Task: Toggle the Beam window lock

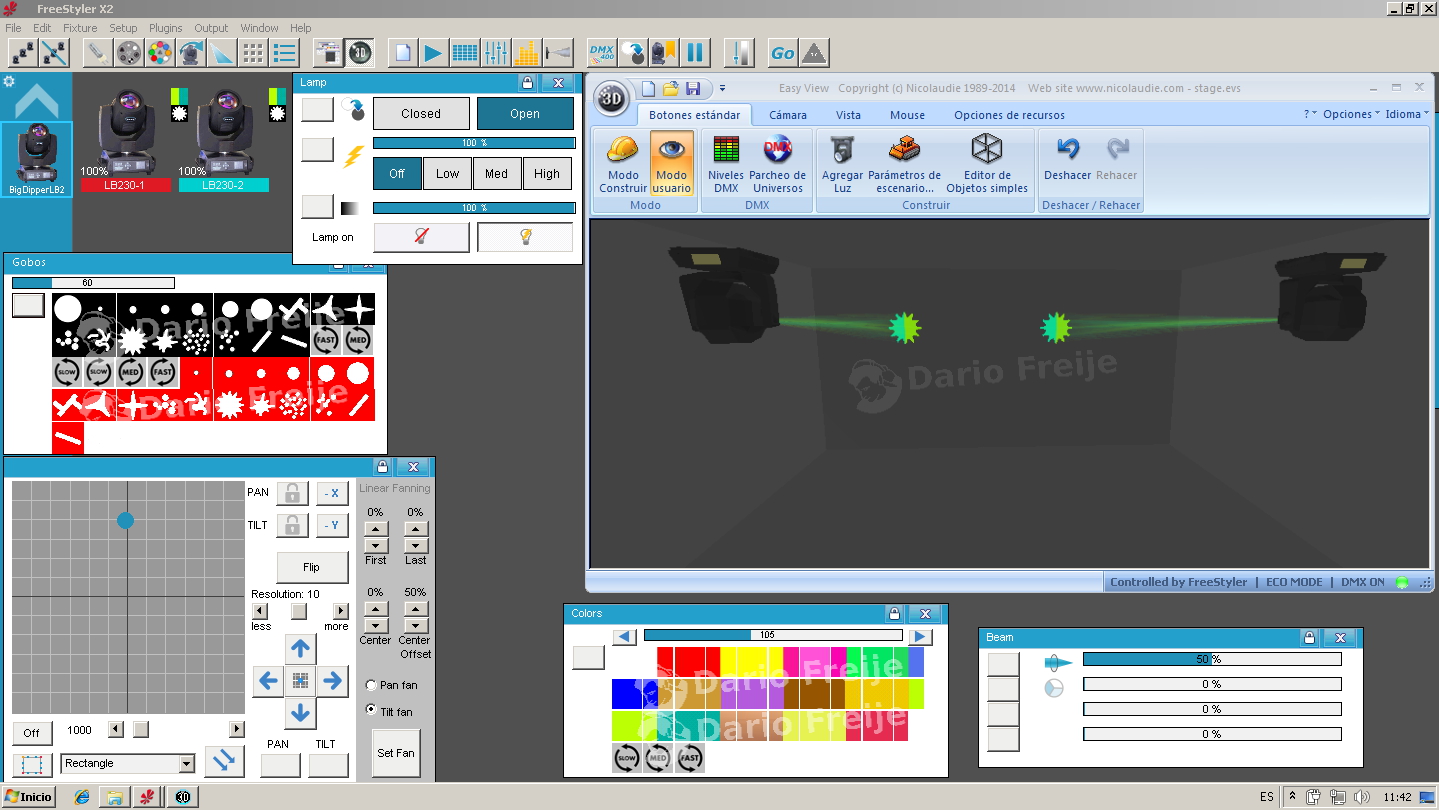Action: pyautogui.click(x=1309, y=638)
